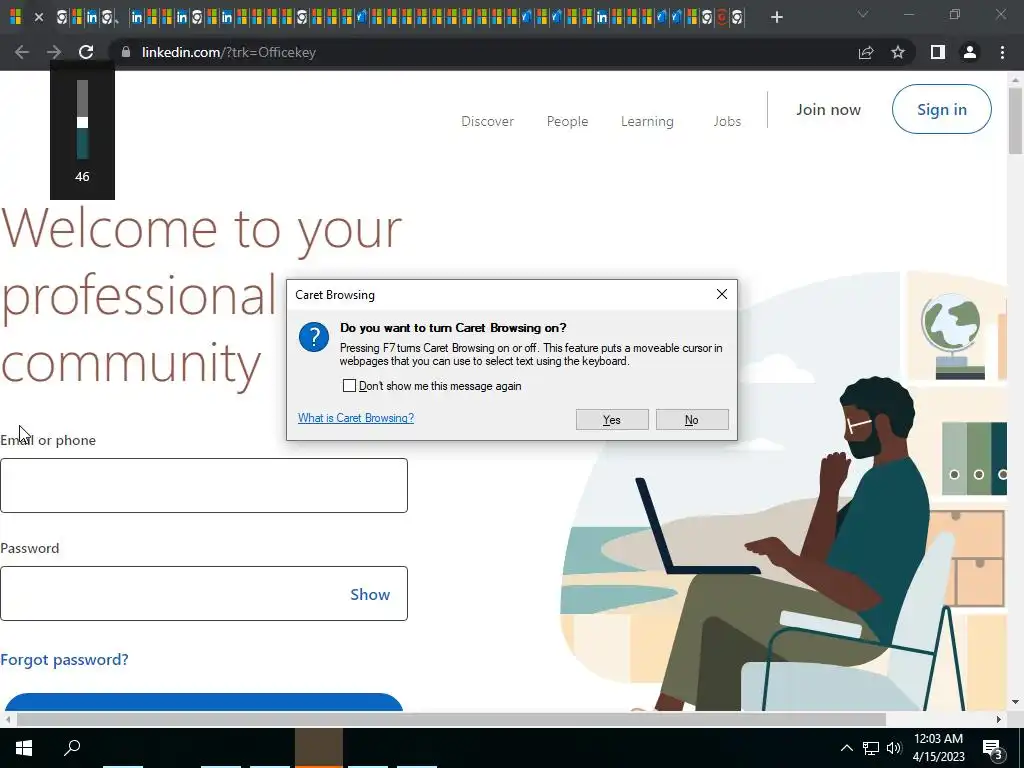Open What is Caret Browsing link

356,418
